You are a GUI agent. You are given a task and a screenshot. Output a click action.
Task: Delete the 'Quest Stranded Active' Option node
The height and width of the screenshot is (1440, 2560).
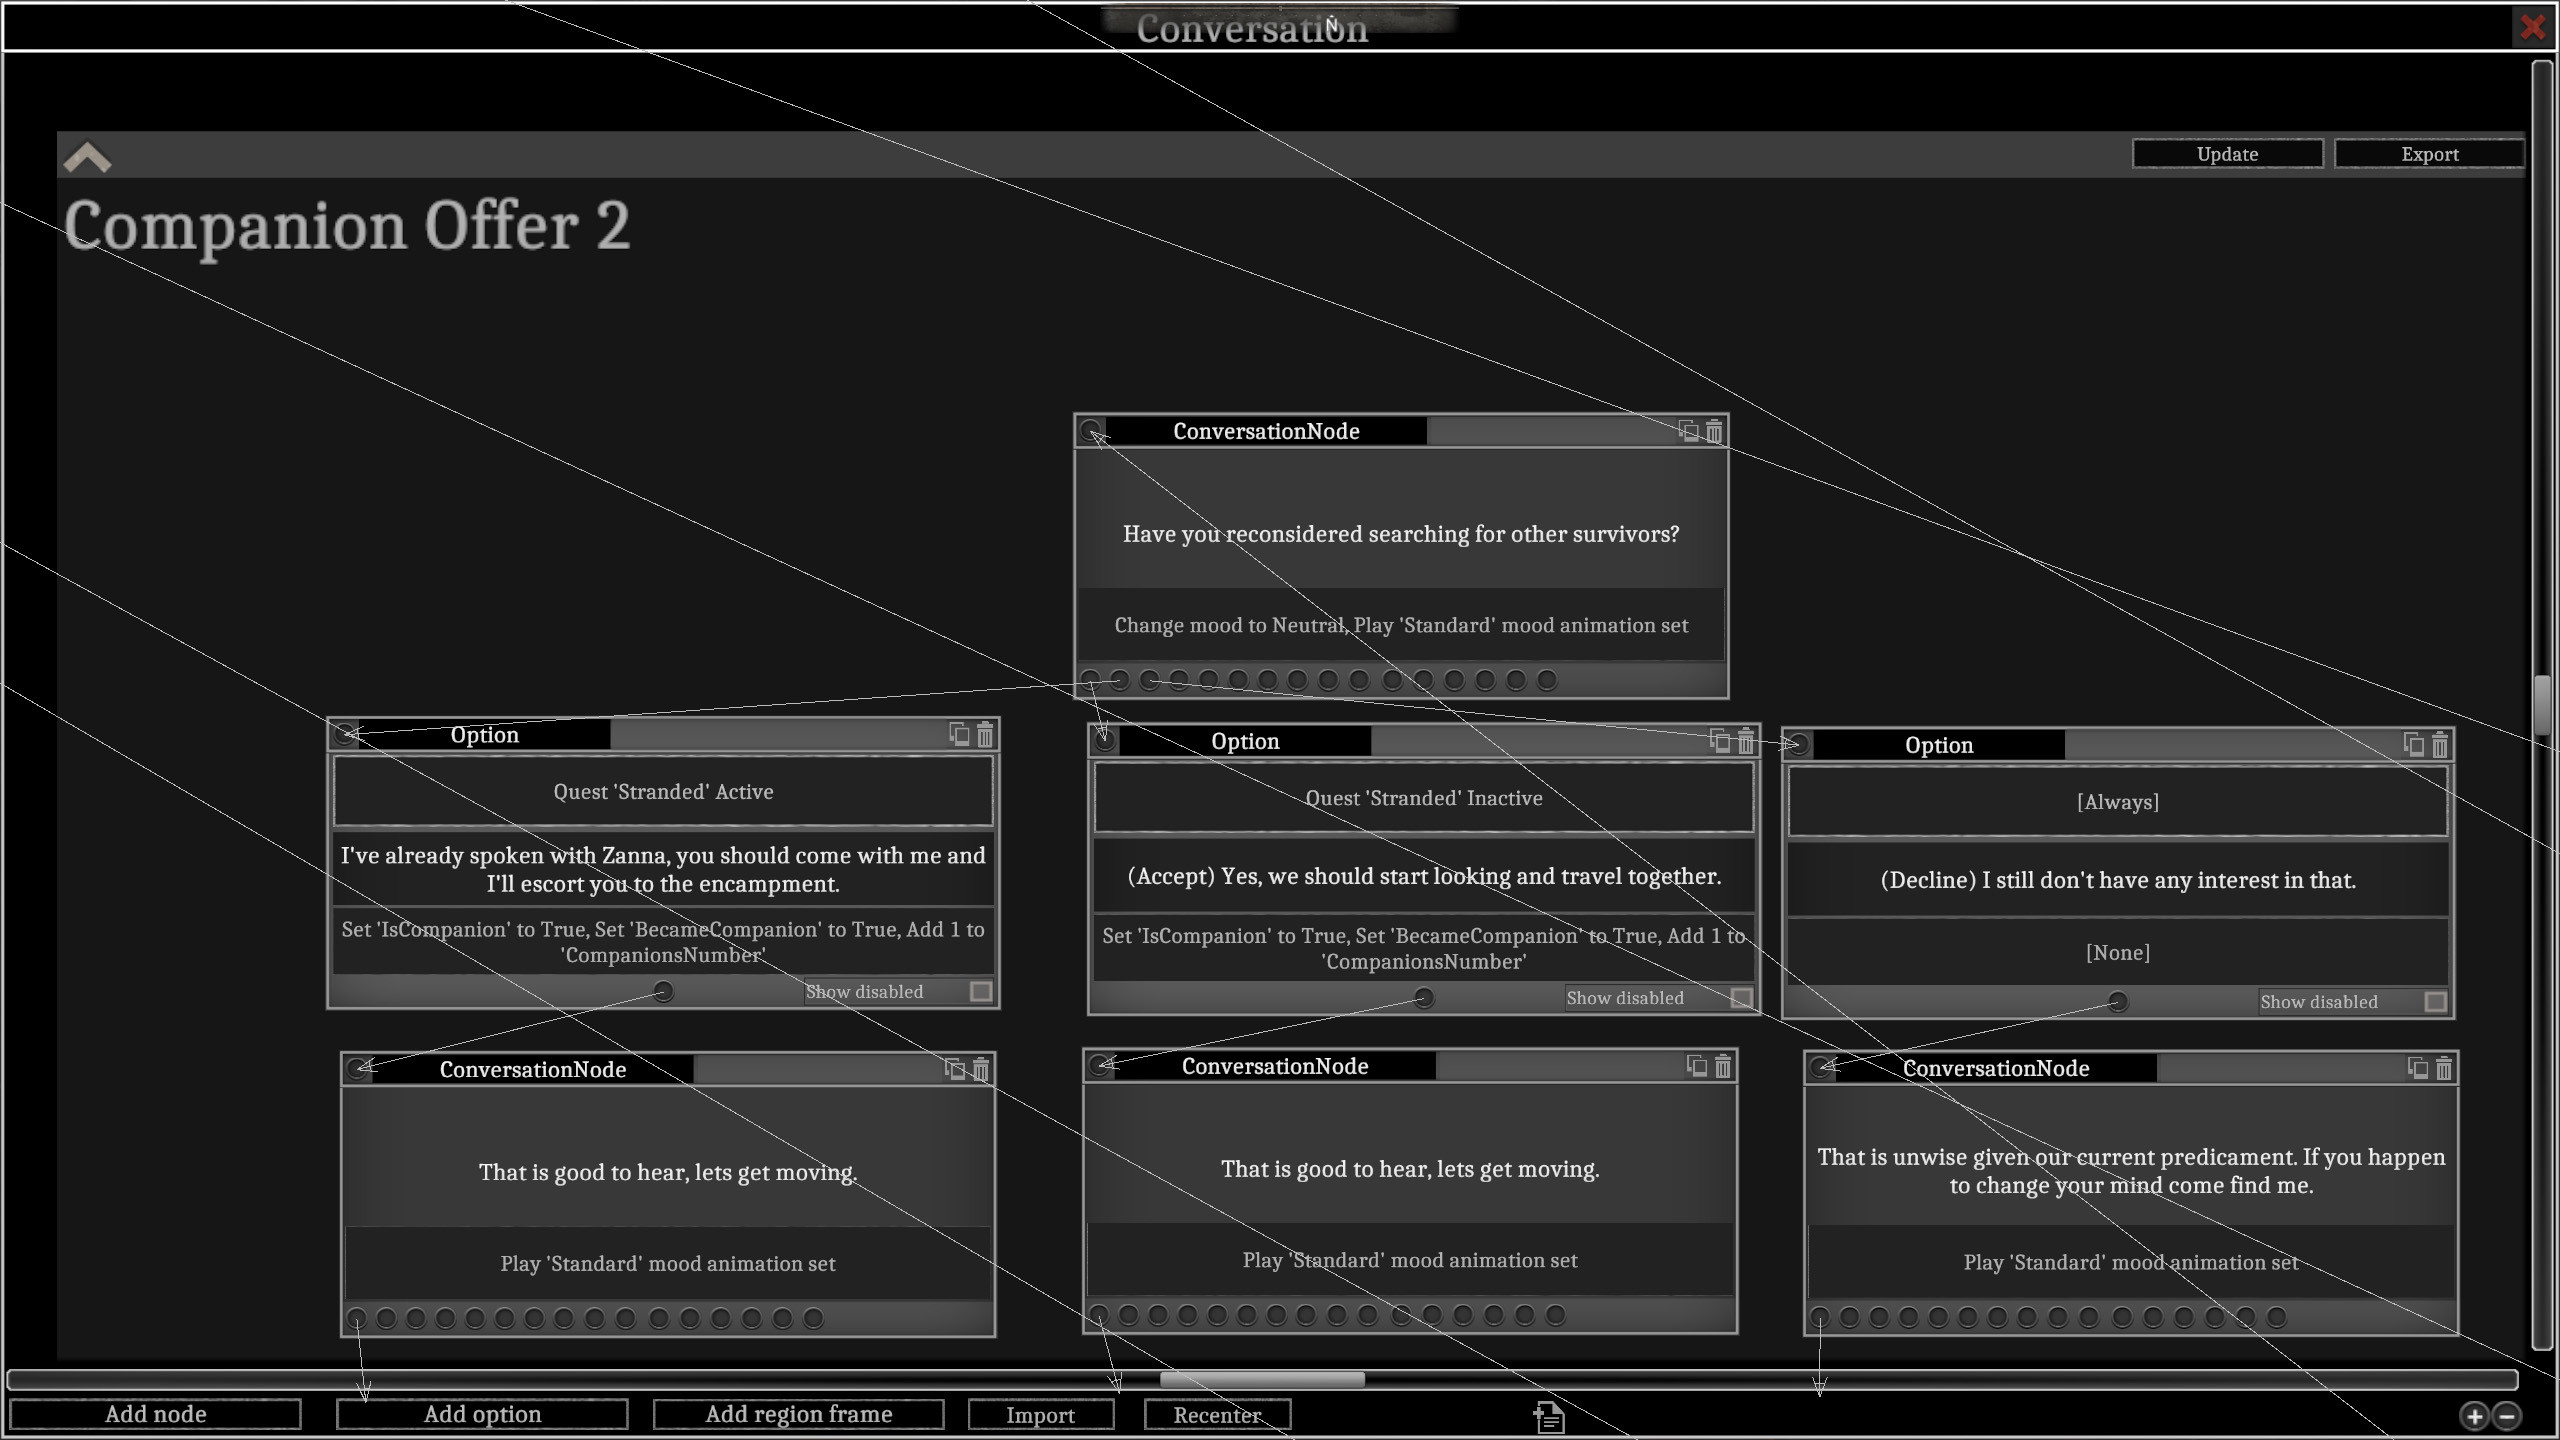[985, 734]
